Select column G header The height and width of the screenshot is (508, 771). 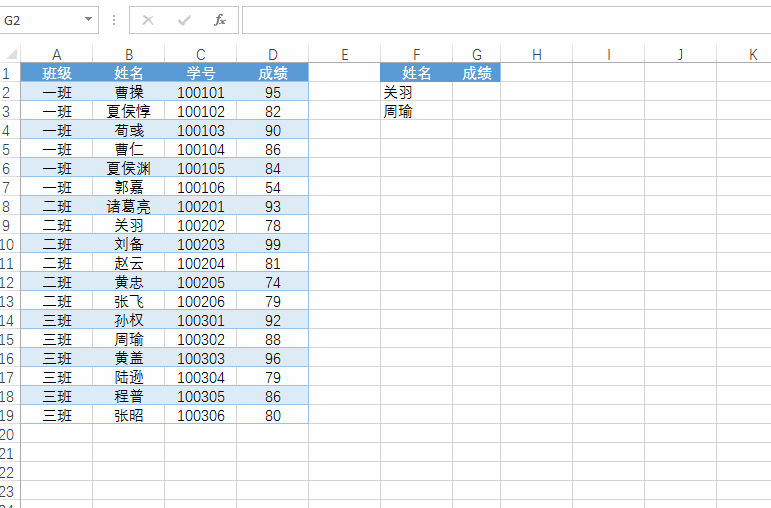(476, 54)
